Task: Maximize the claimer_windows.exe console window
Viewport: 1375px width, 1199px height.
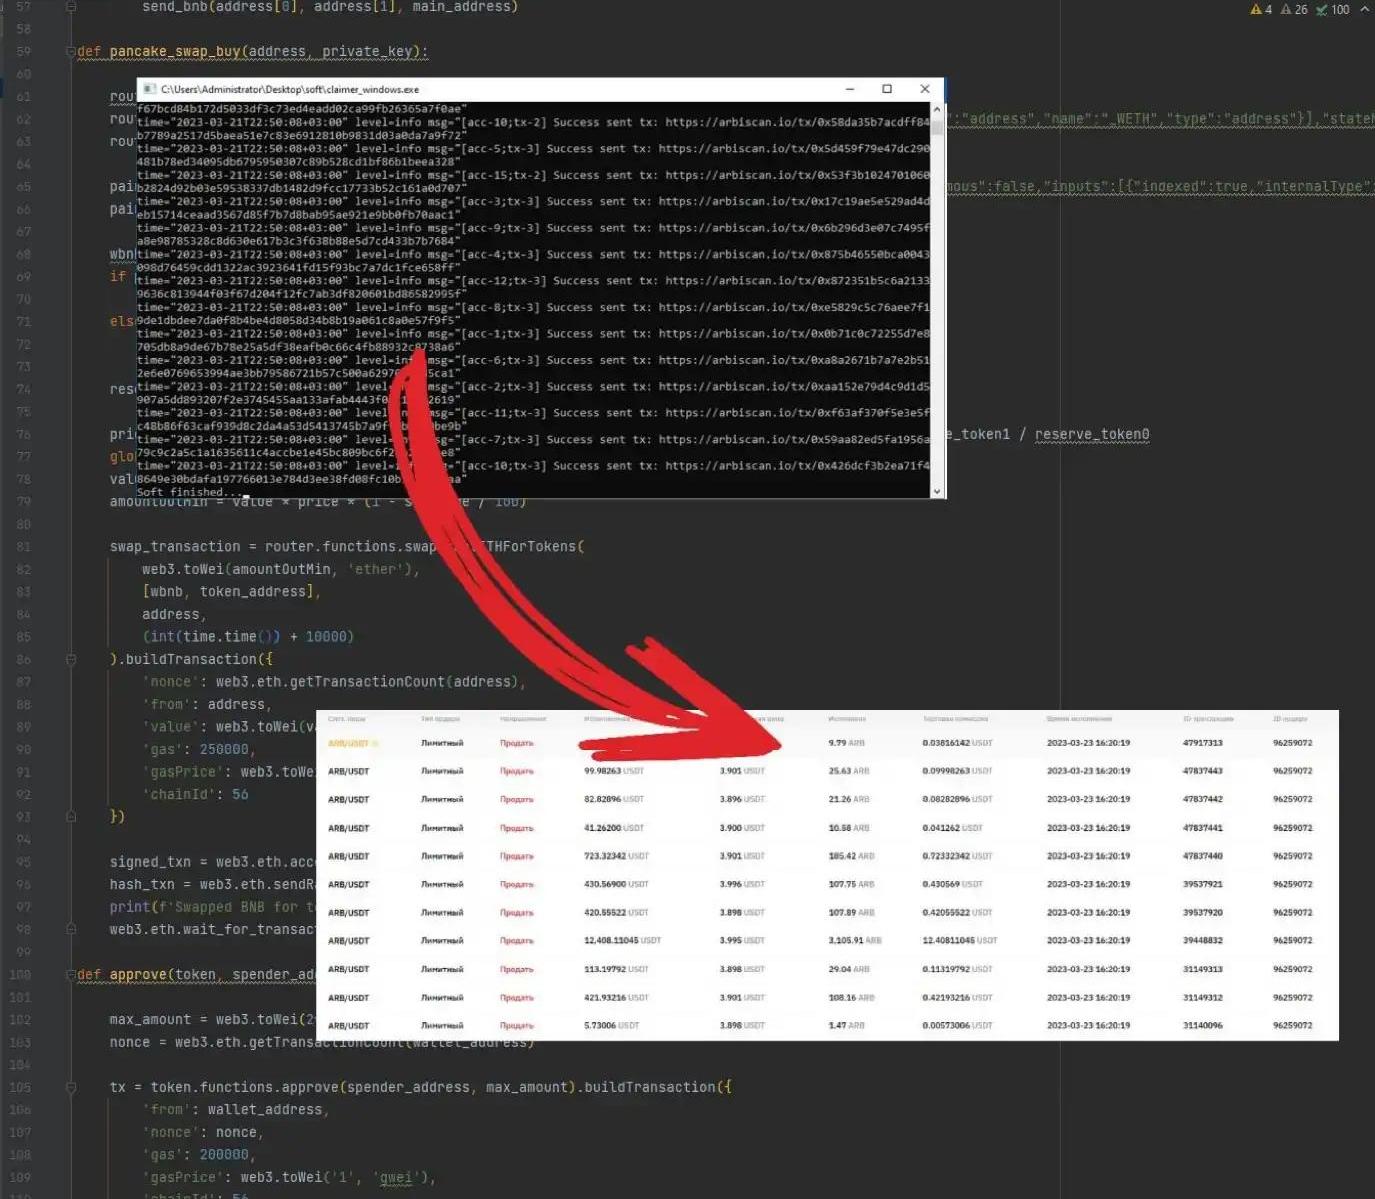Action: coord(886,89)
